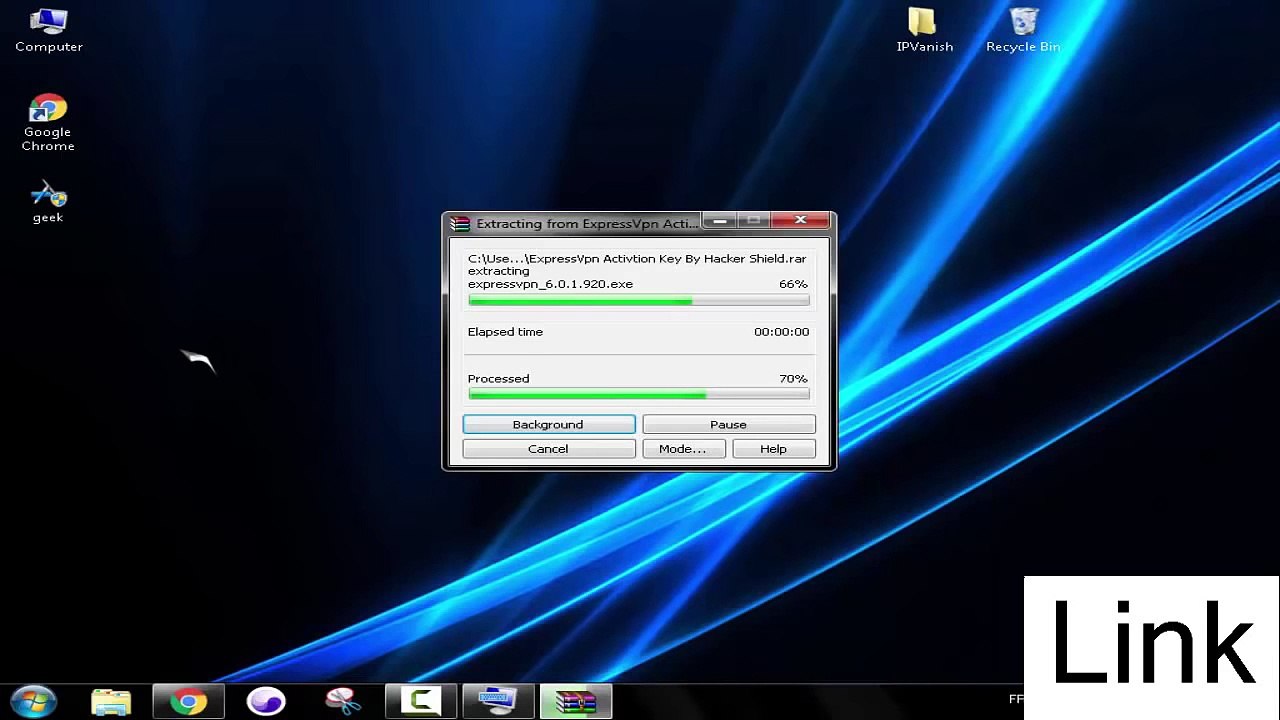Click the 66% file progress value

(x=793, y=284)
